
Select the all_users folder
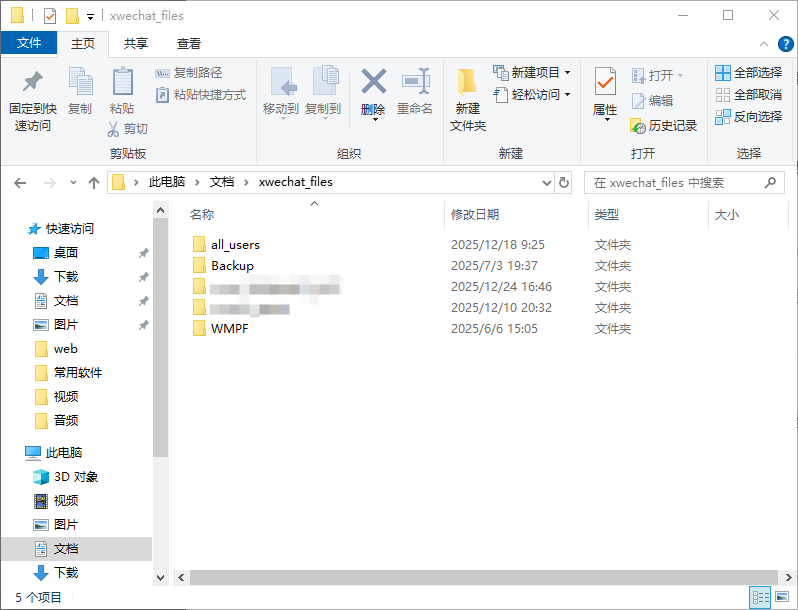236,245
